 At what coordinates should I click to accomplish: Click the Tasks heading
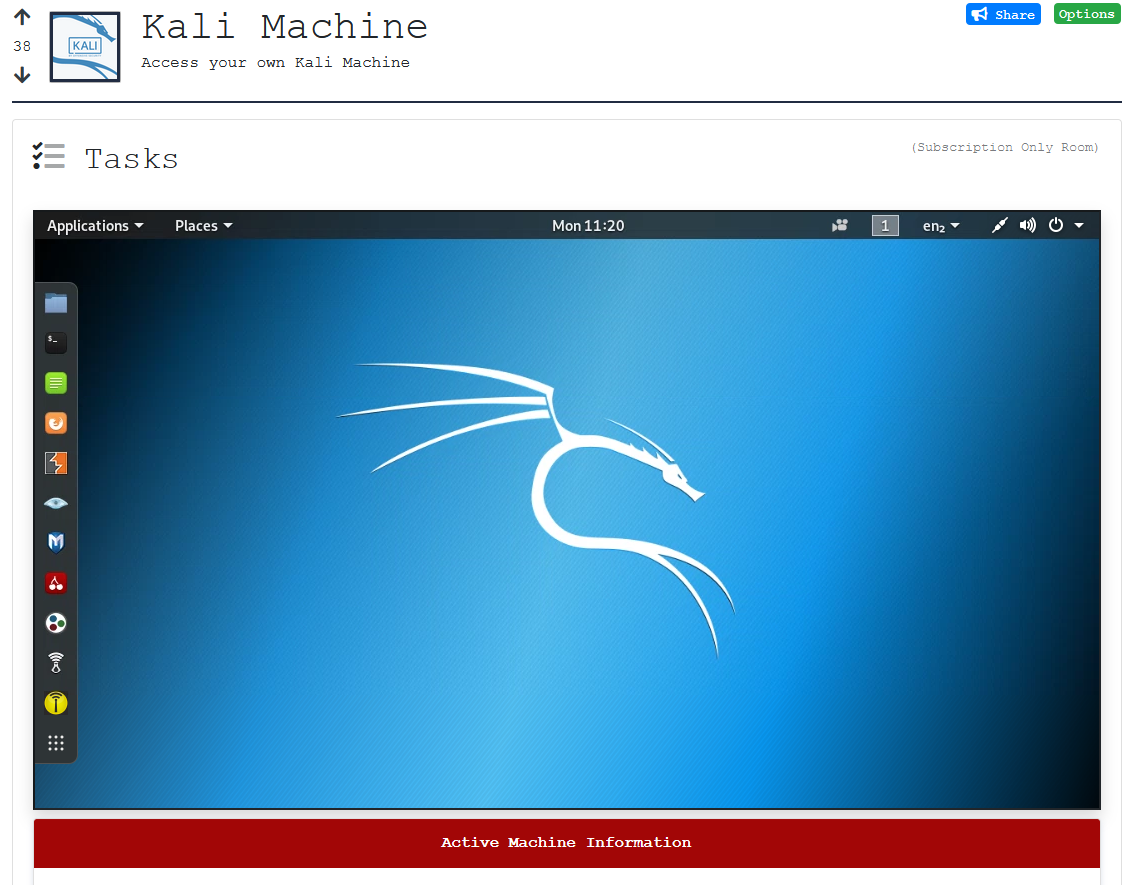pos(131,159)
